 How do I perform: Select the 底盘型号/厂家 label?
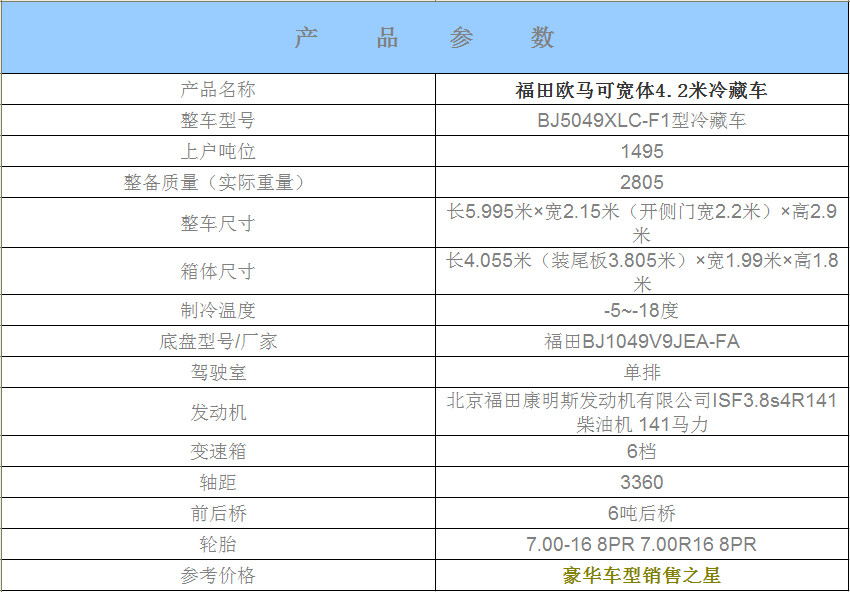coord(218,342)
